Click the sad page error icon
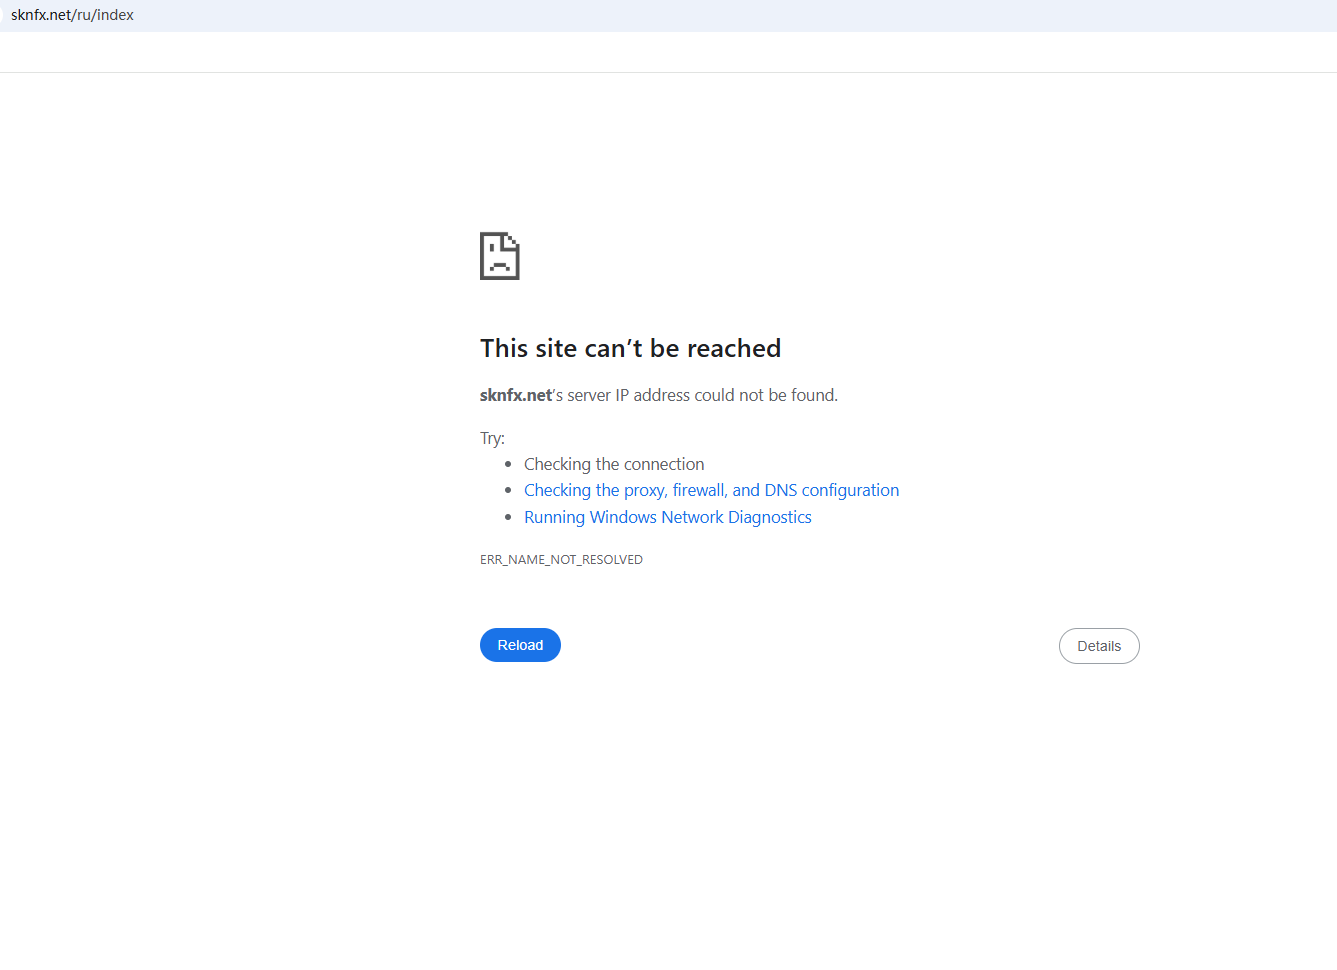This screenshot has height=970, width=1337. [x=500, y=256]
